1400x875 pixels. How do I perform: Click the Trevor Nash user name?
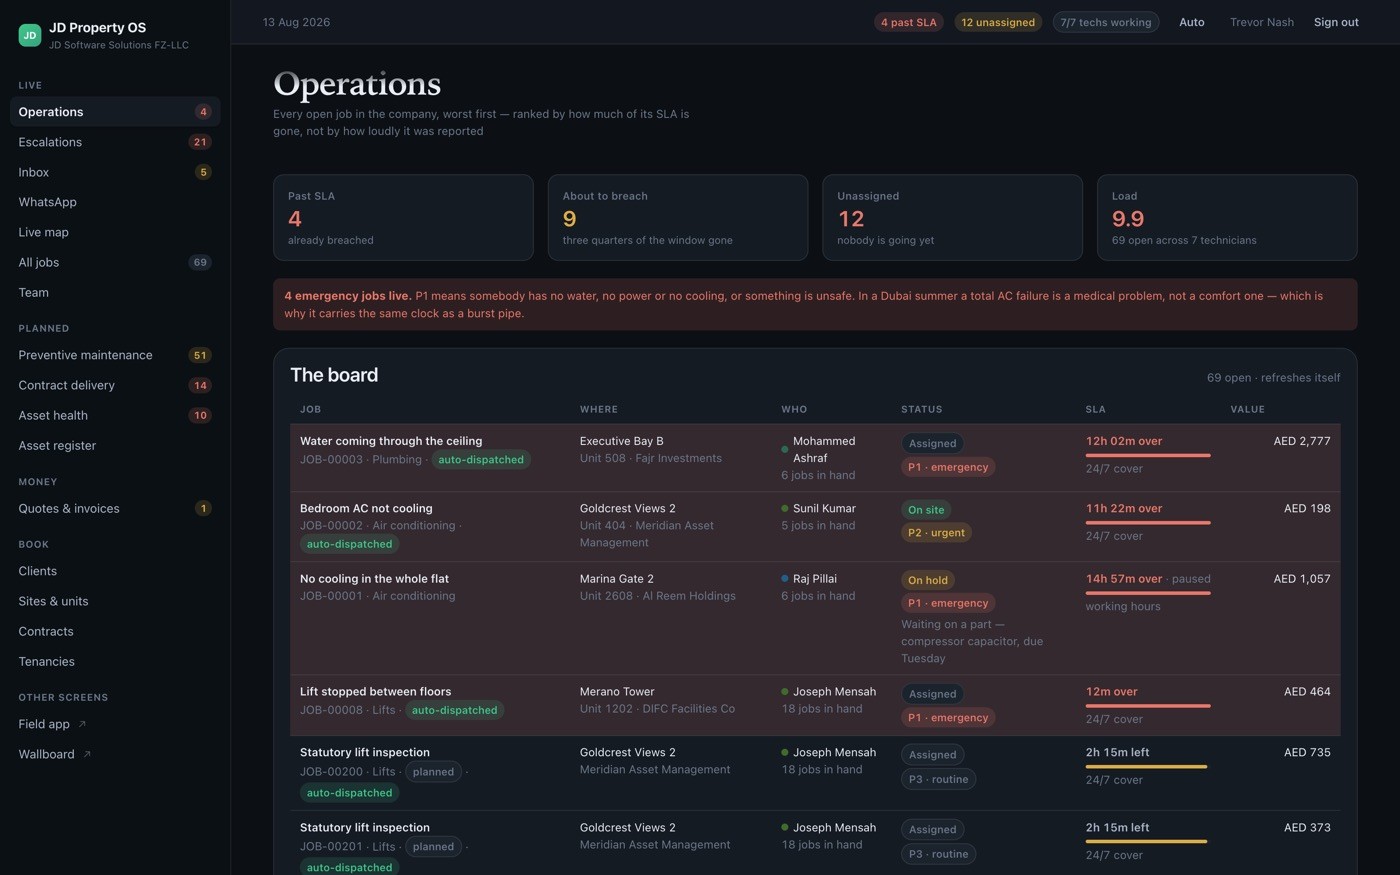click(1261, 22)
